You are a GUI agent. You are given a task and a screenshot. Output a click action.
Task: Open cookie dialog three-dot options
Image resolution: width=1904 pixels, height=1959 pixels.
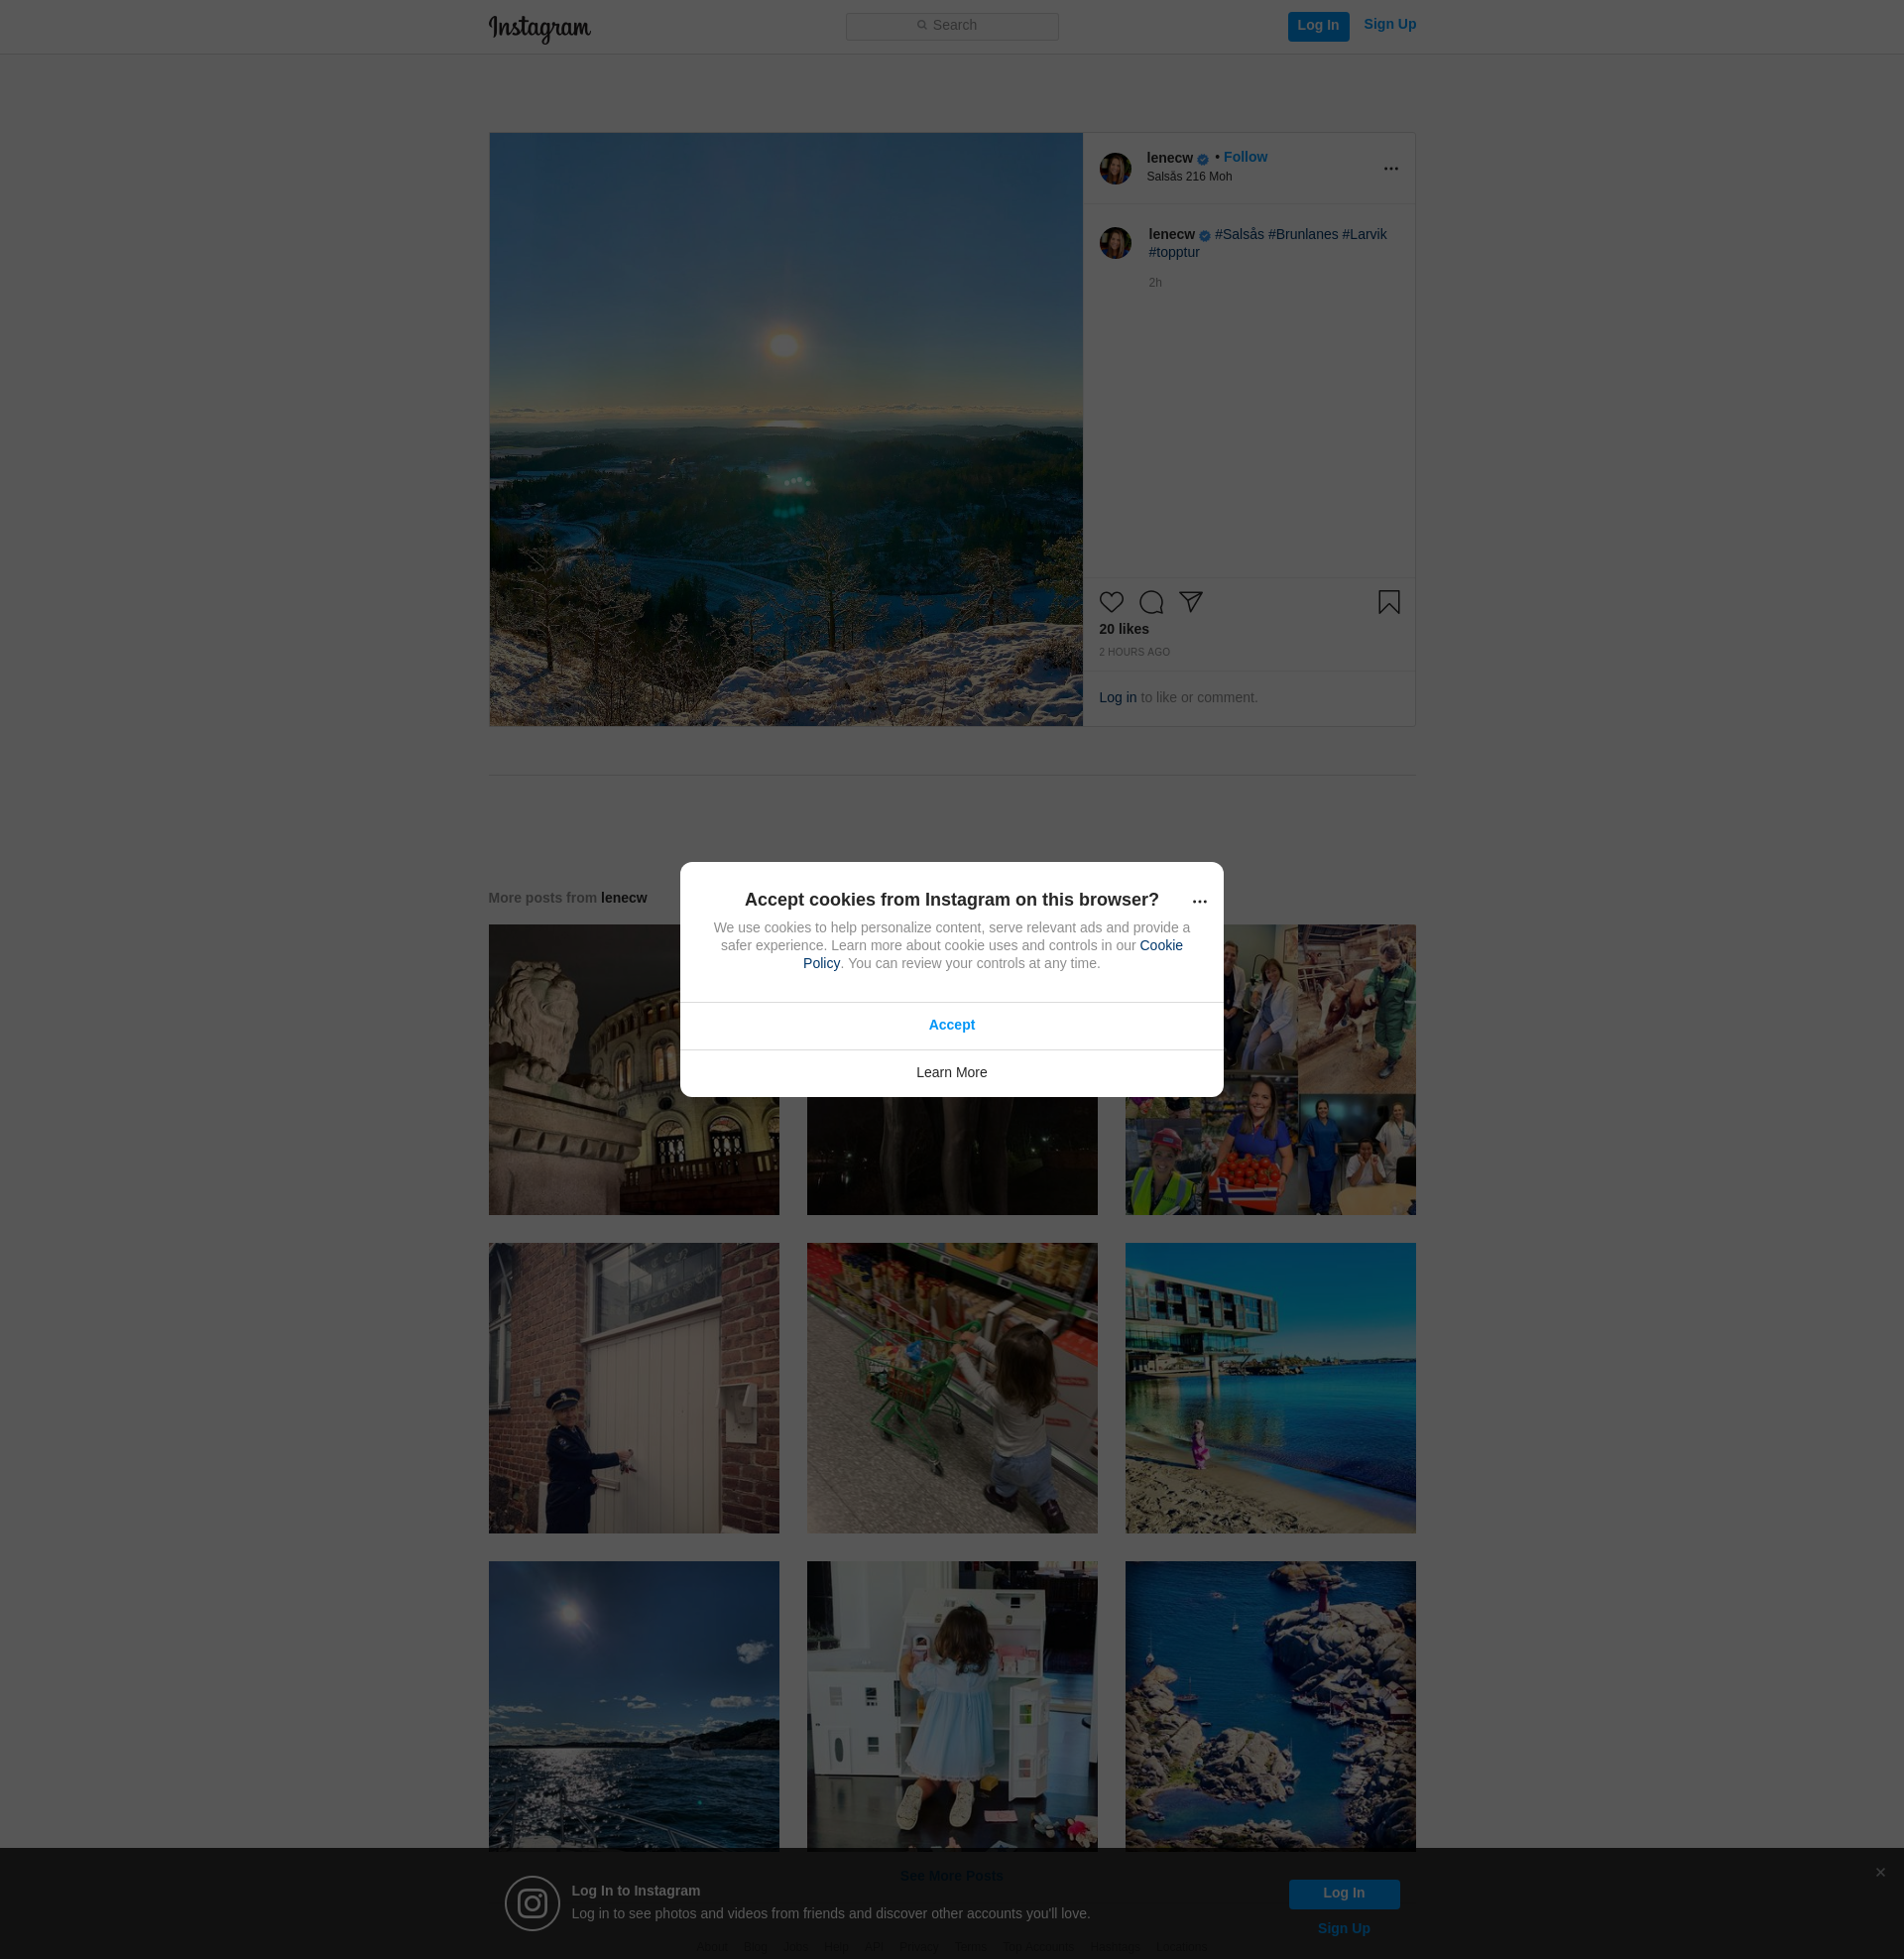(x=1199, y=901)
